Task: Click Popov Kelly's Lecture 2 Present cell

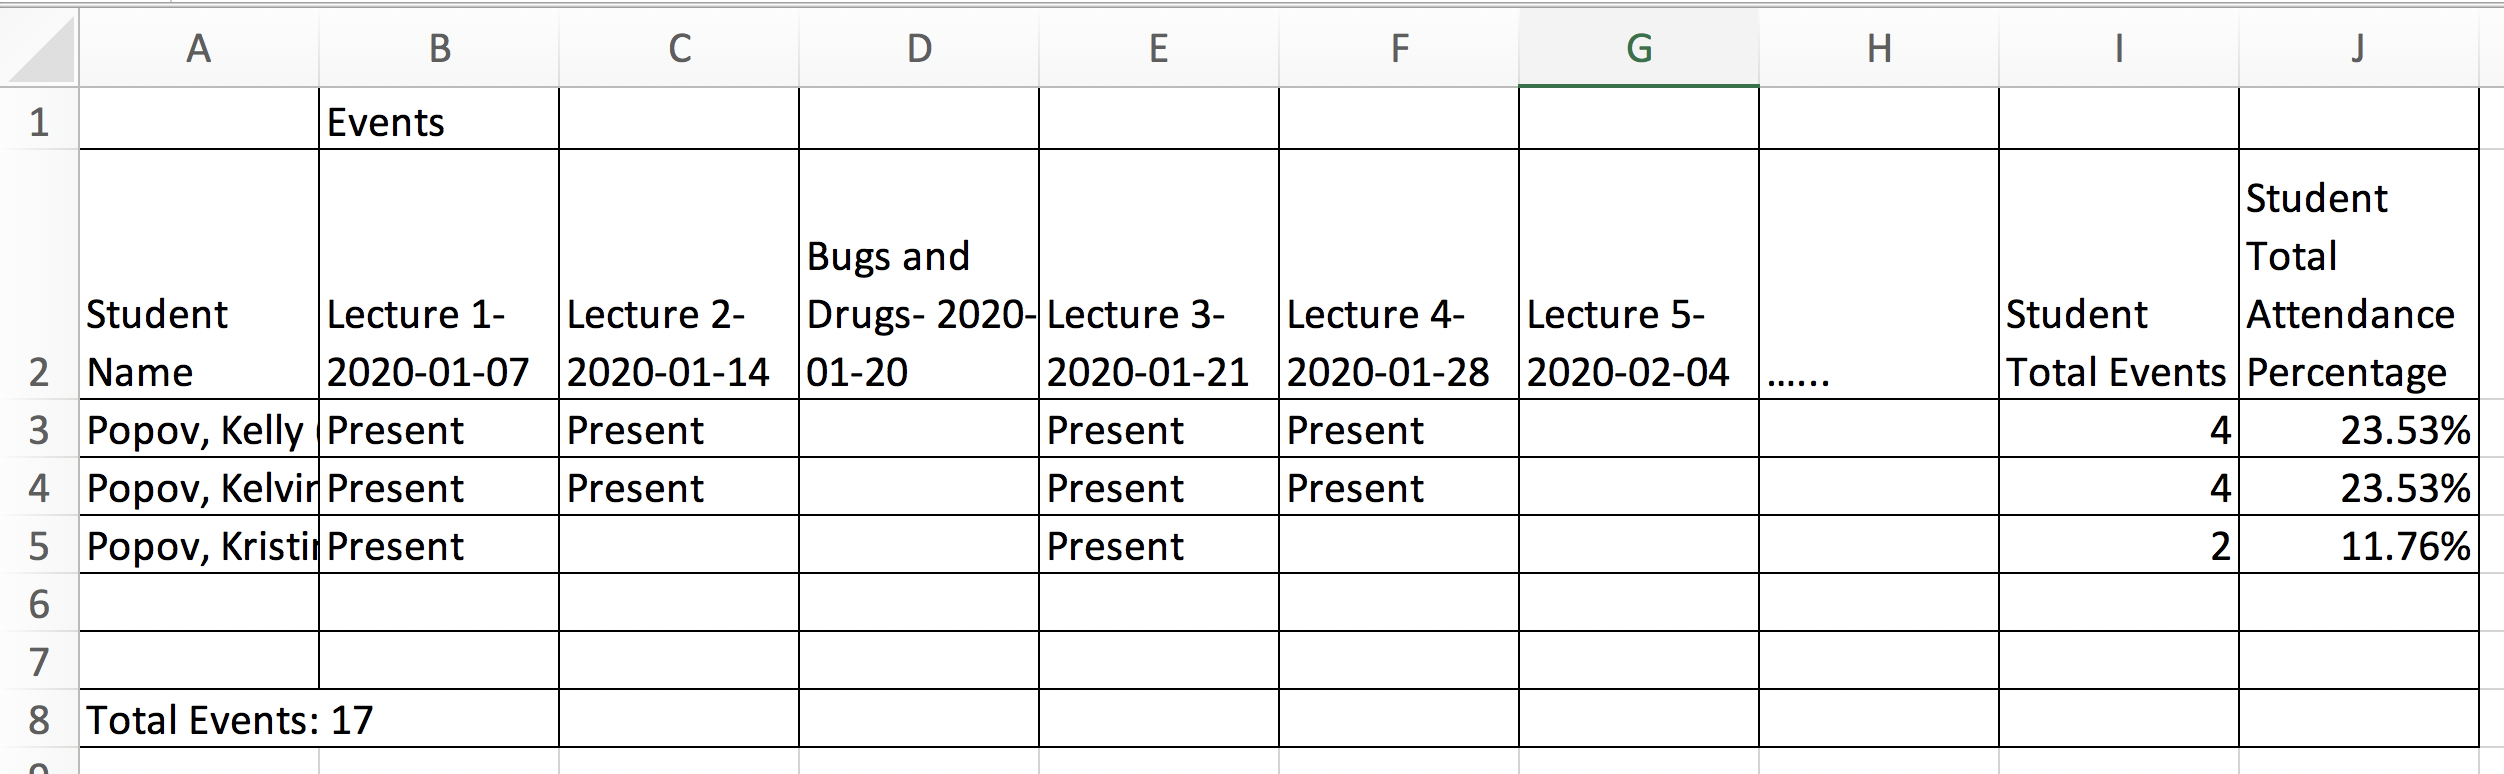Action: coord(678,430)
